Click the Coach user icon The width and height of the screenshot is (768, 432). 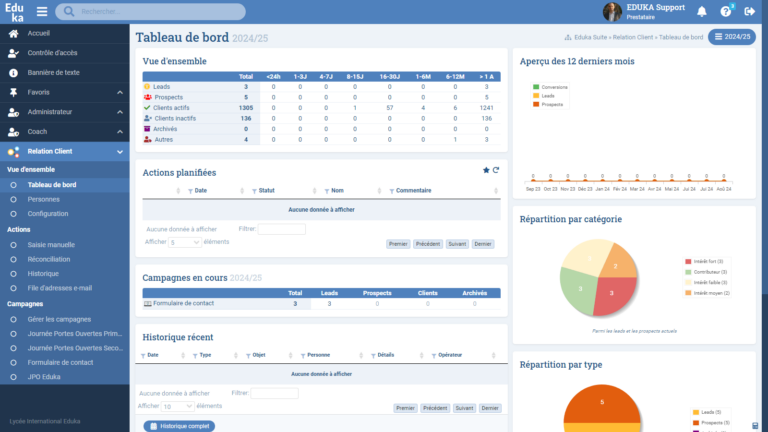[13, 132]
